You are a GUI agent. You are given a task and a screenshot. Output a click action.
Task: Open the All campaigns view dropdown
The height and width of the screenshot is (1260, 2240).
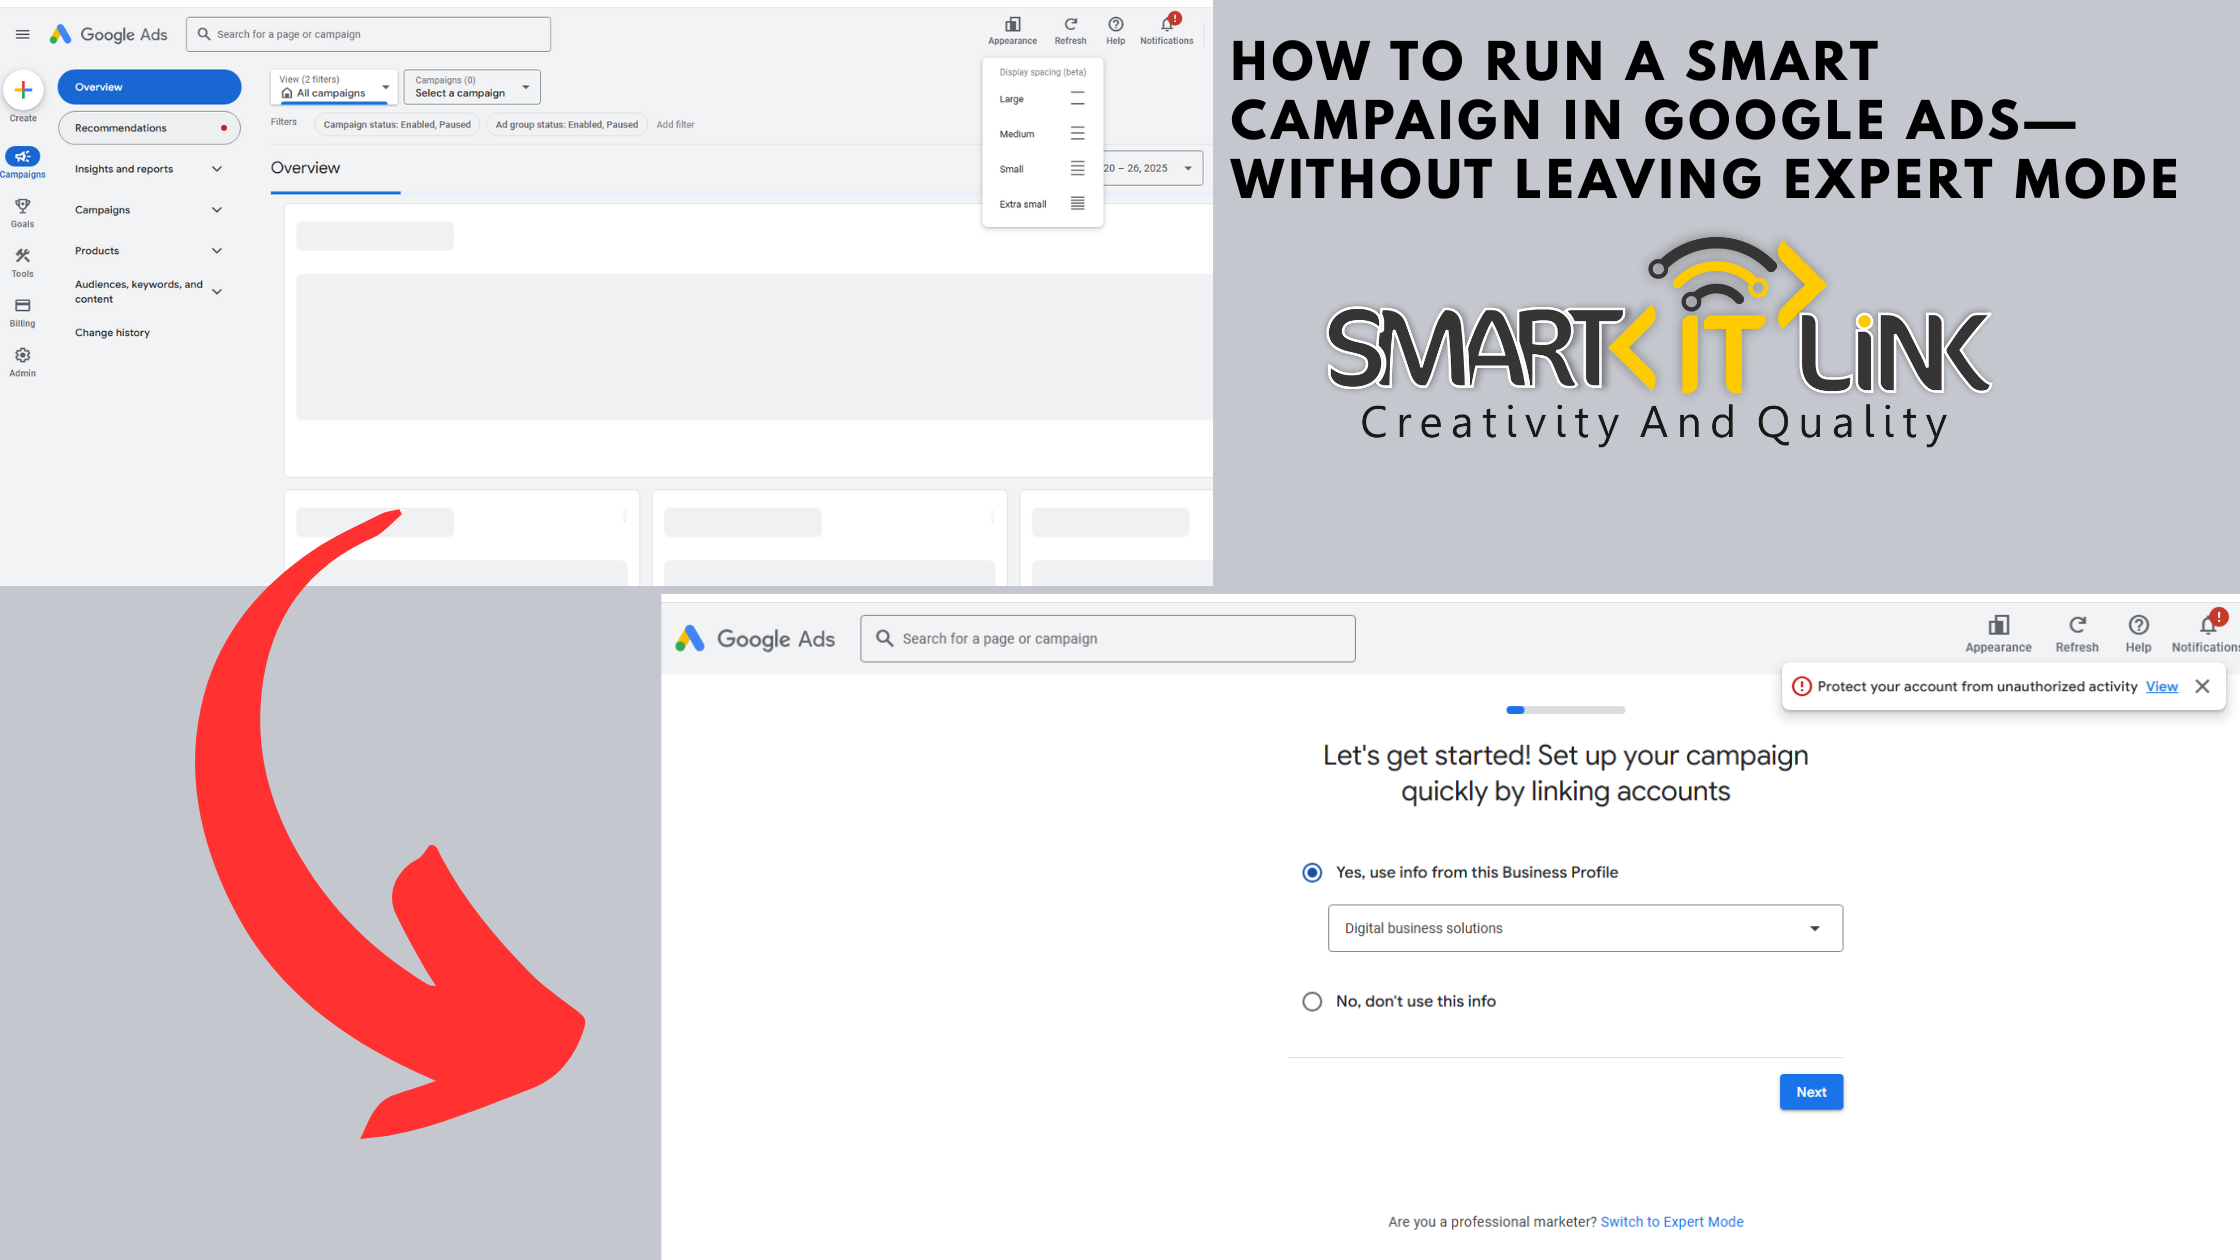pos(334,87)
